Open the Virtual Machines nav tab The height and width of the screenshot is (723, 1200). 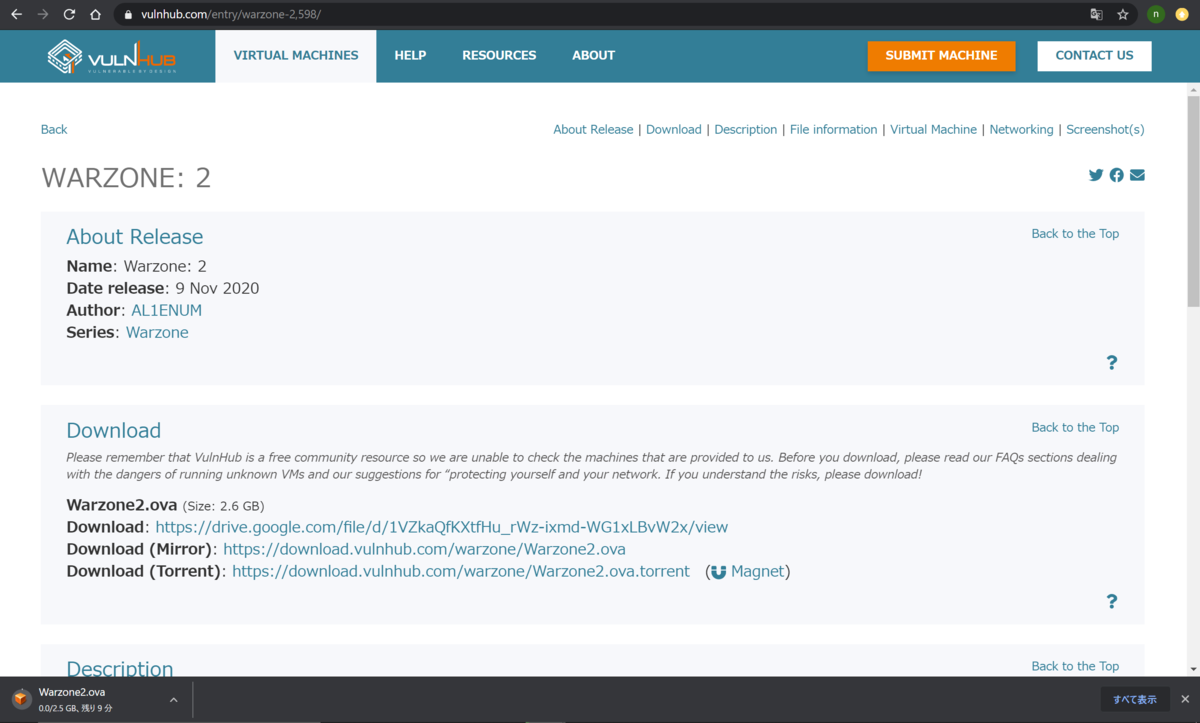(296, 56)
